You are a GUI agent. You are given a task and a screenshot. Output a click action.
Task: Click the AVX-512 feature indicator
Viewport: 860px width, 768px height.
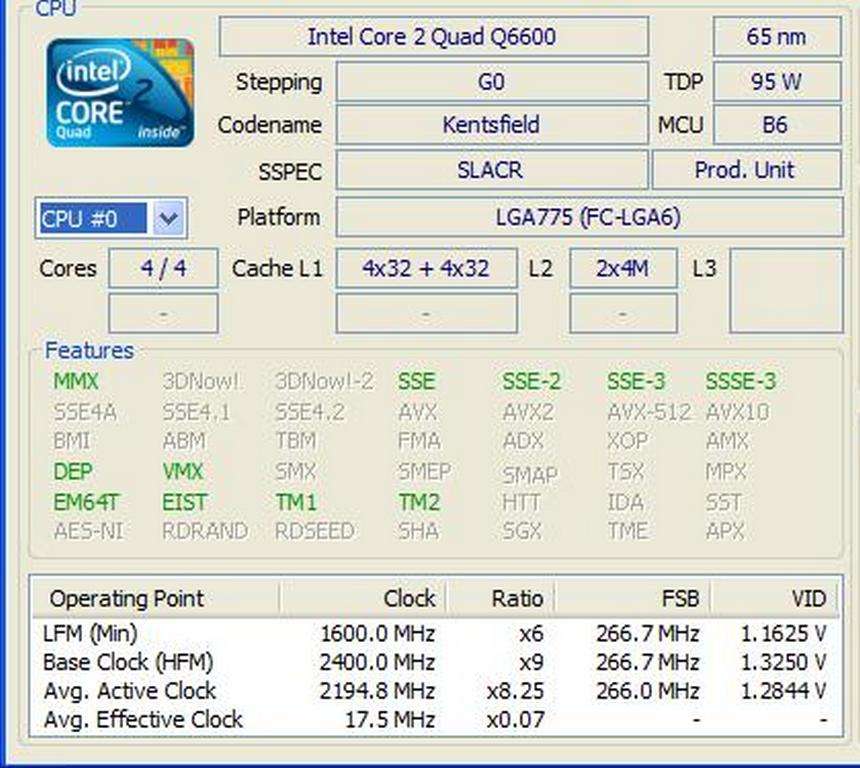click(x=646, y=412)
